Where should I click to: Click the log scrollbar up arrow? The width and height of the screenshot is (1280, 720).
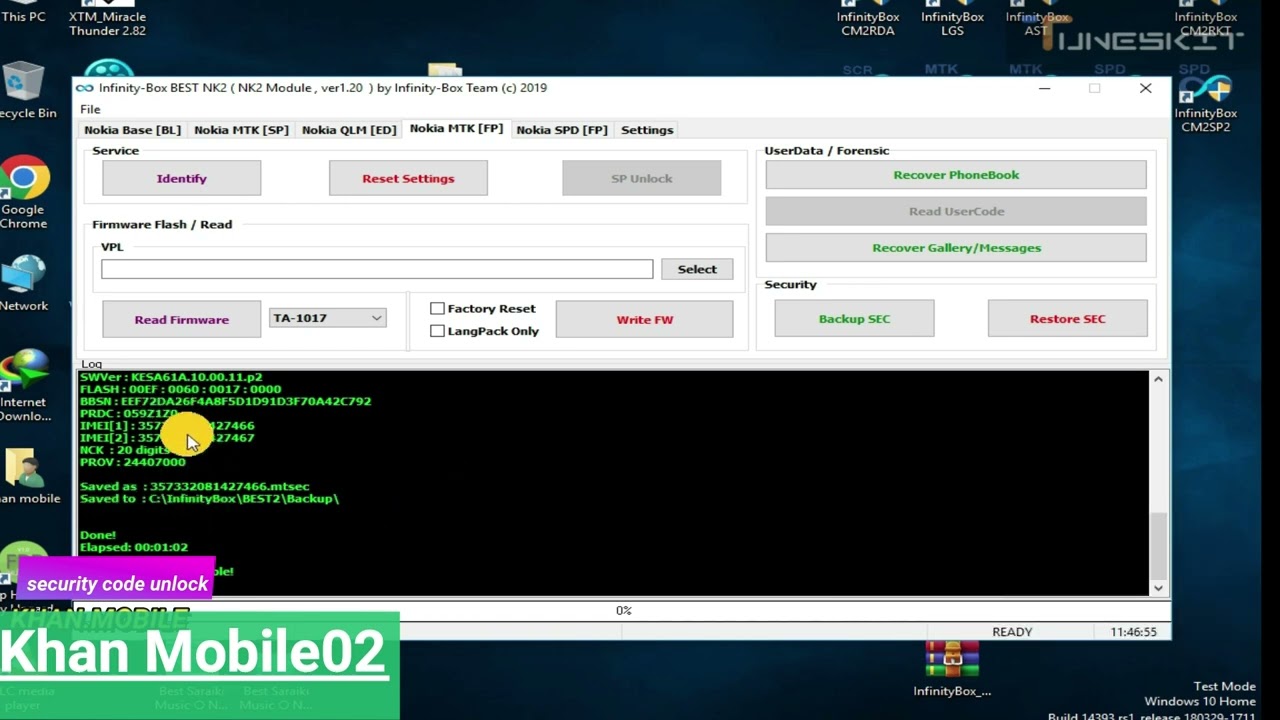click(1158, 379)
